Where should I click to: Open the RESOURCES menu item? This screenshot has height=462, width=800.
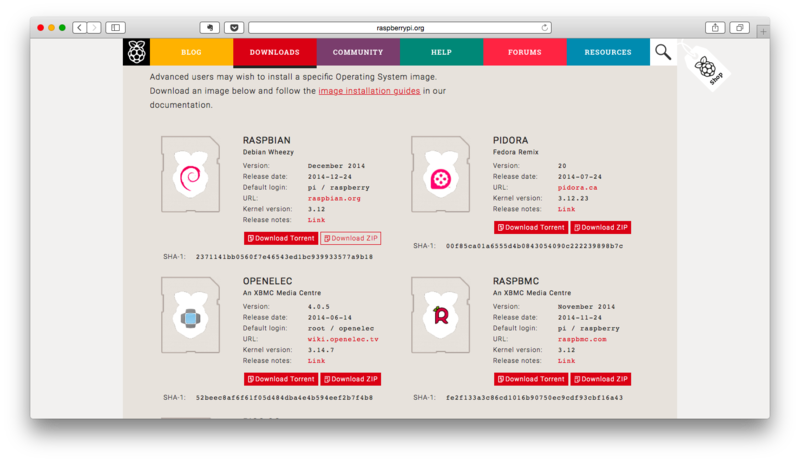click(608, 52)
